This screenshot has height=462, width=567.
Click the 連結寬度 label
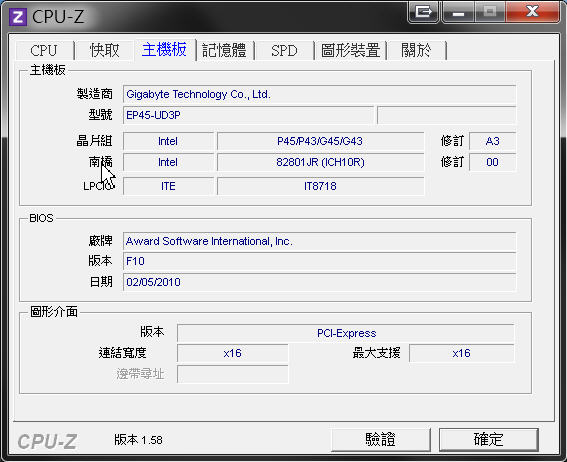pos(122,353)
